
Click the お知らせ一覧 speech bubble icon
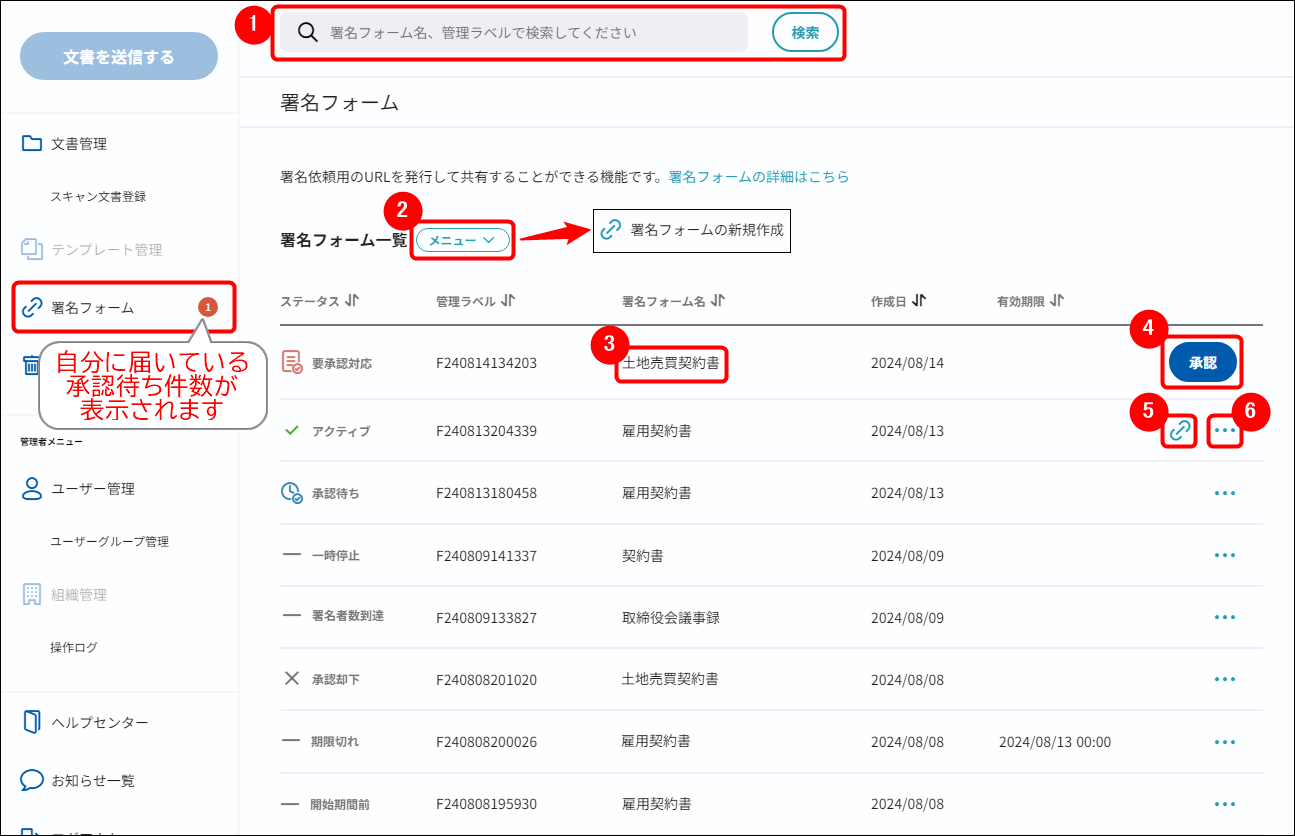[31, 780]
